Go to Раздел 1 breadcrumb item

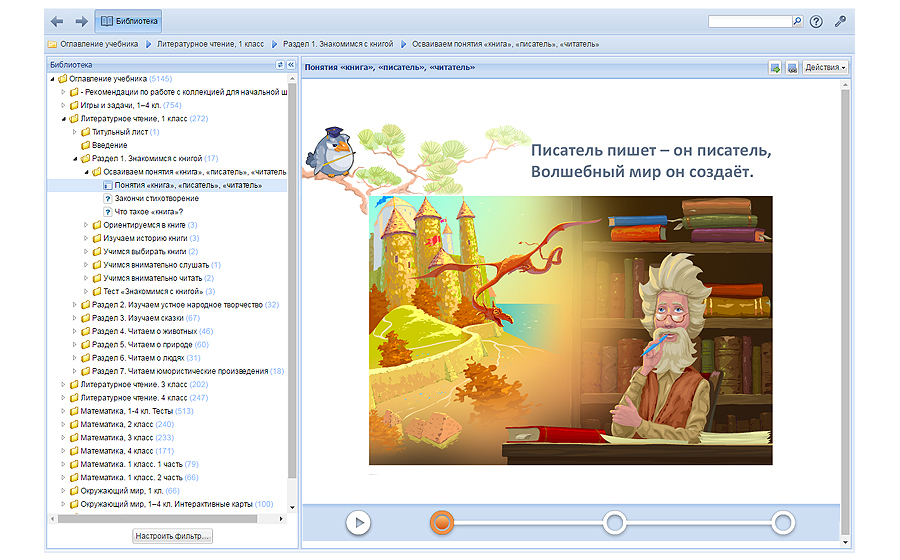(x=335, y=44)
